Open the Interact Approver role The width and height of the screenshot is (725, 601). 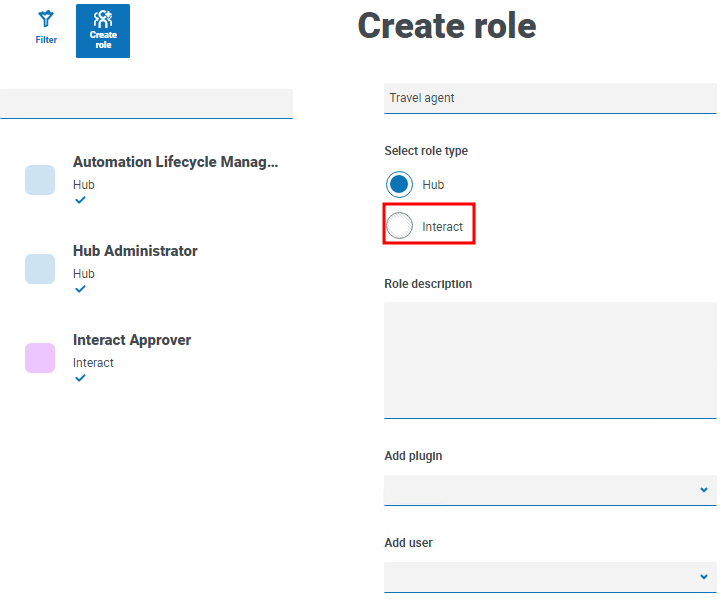coord(132,340)
